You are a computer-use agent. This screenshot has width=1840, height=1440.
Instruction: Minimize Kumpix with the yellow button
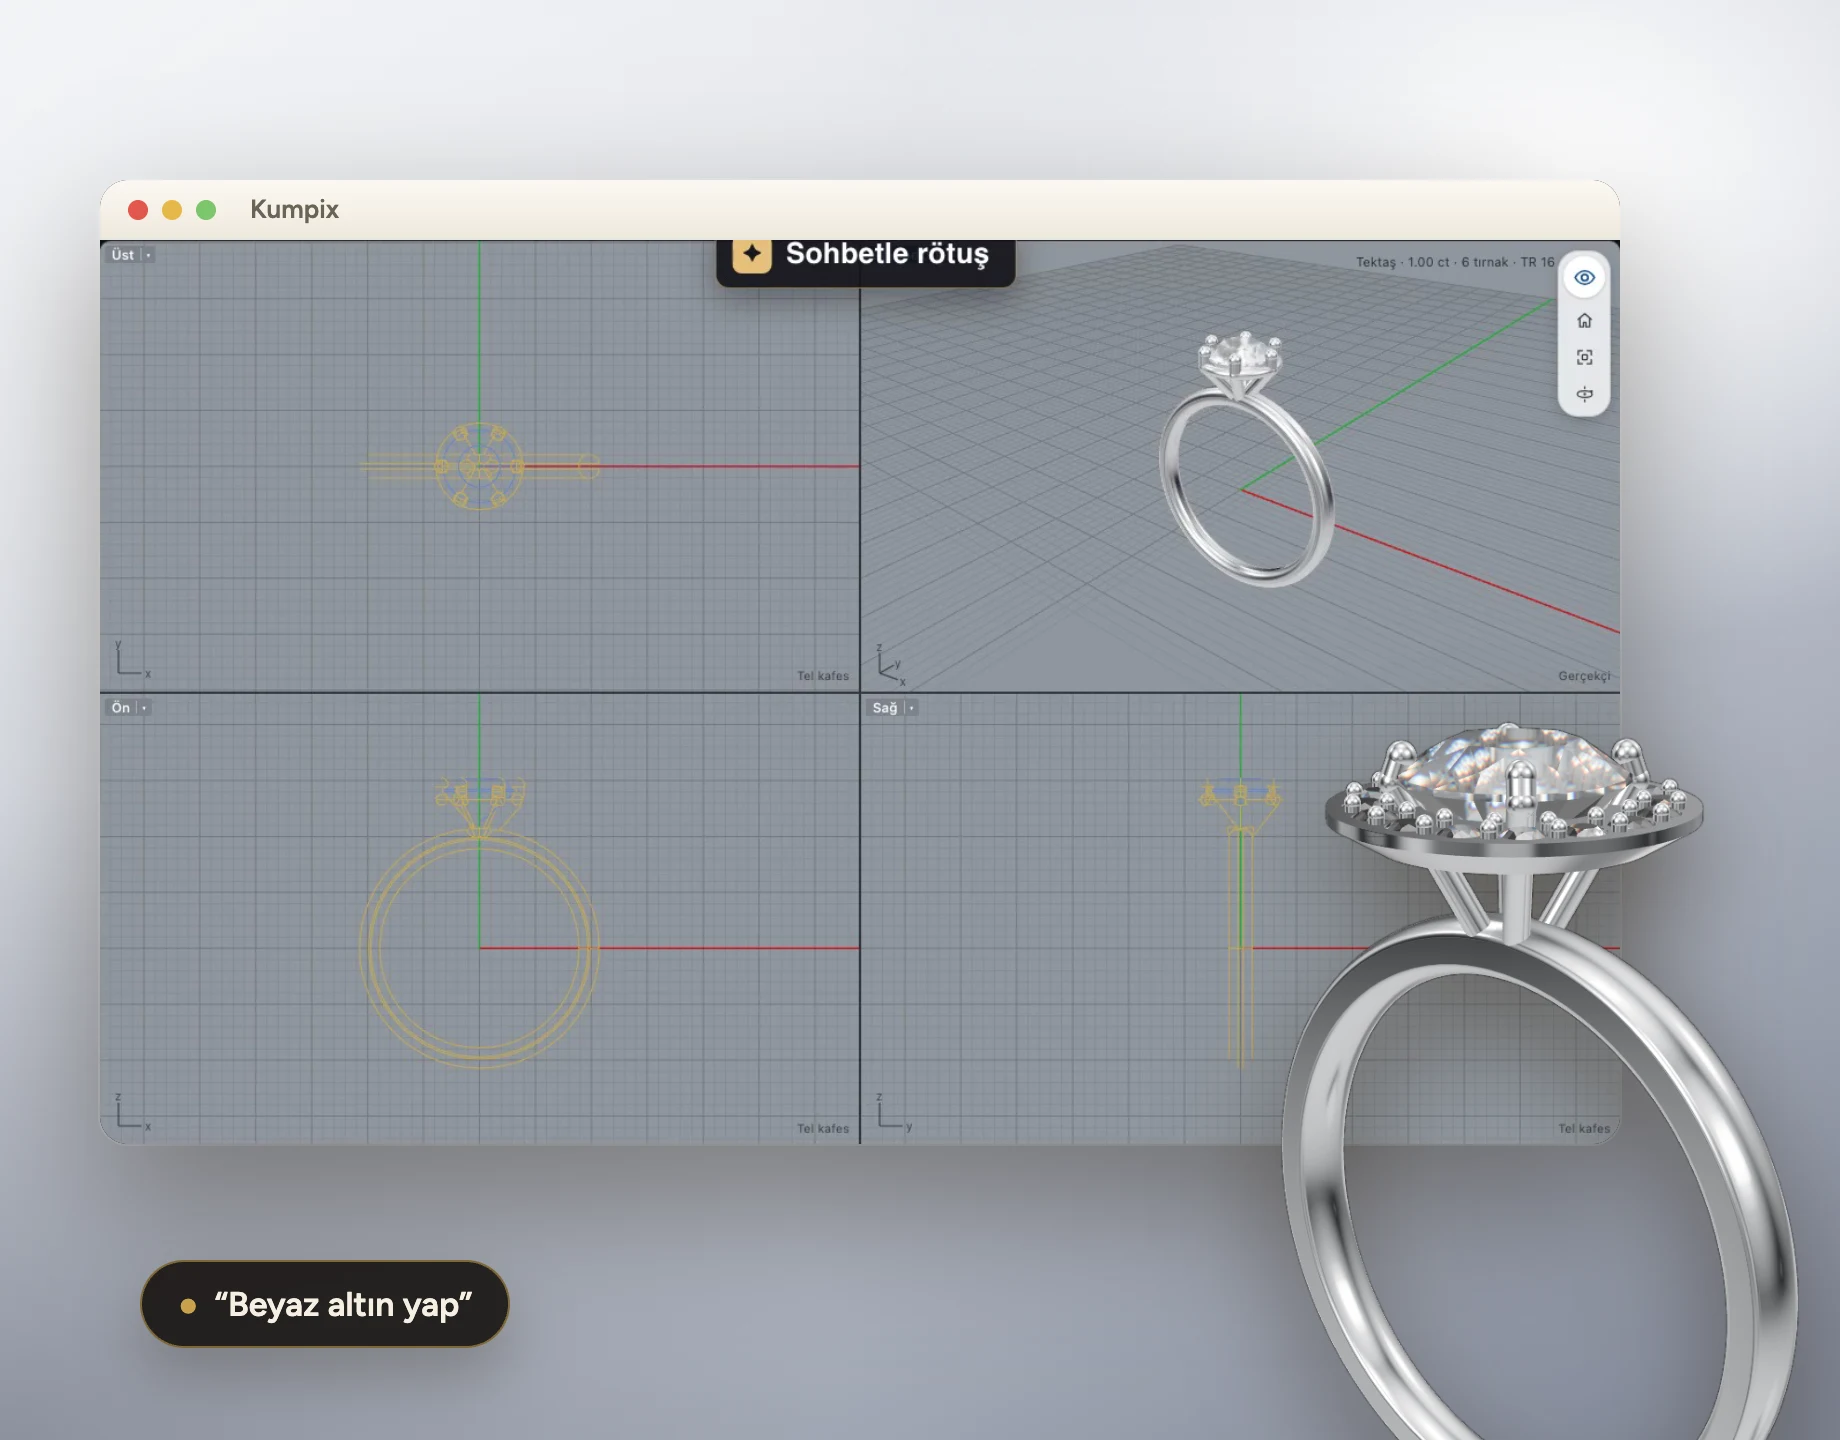[x=172, y=210]
